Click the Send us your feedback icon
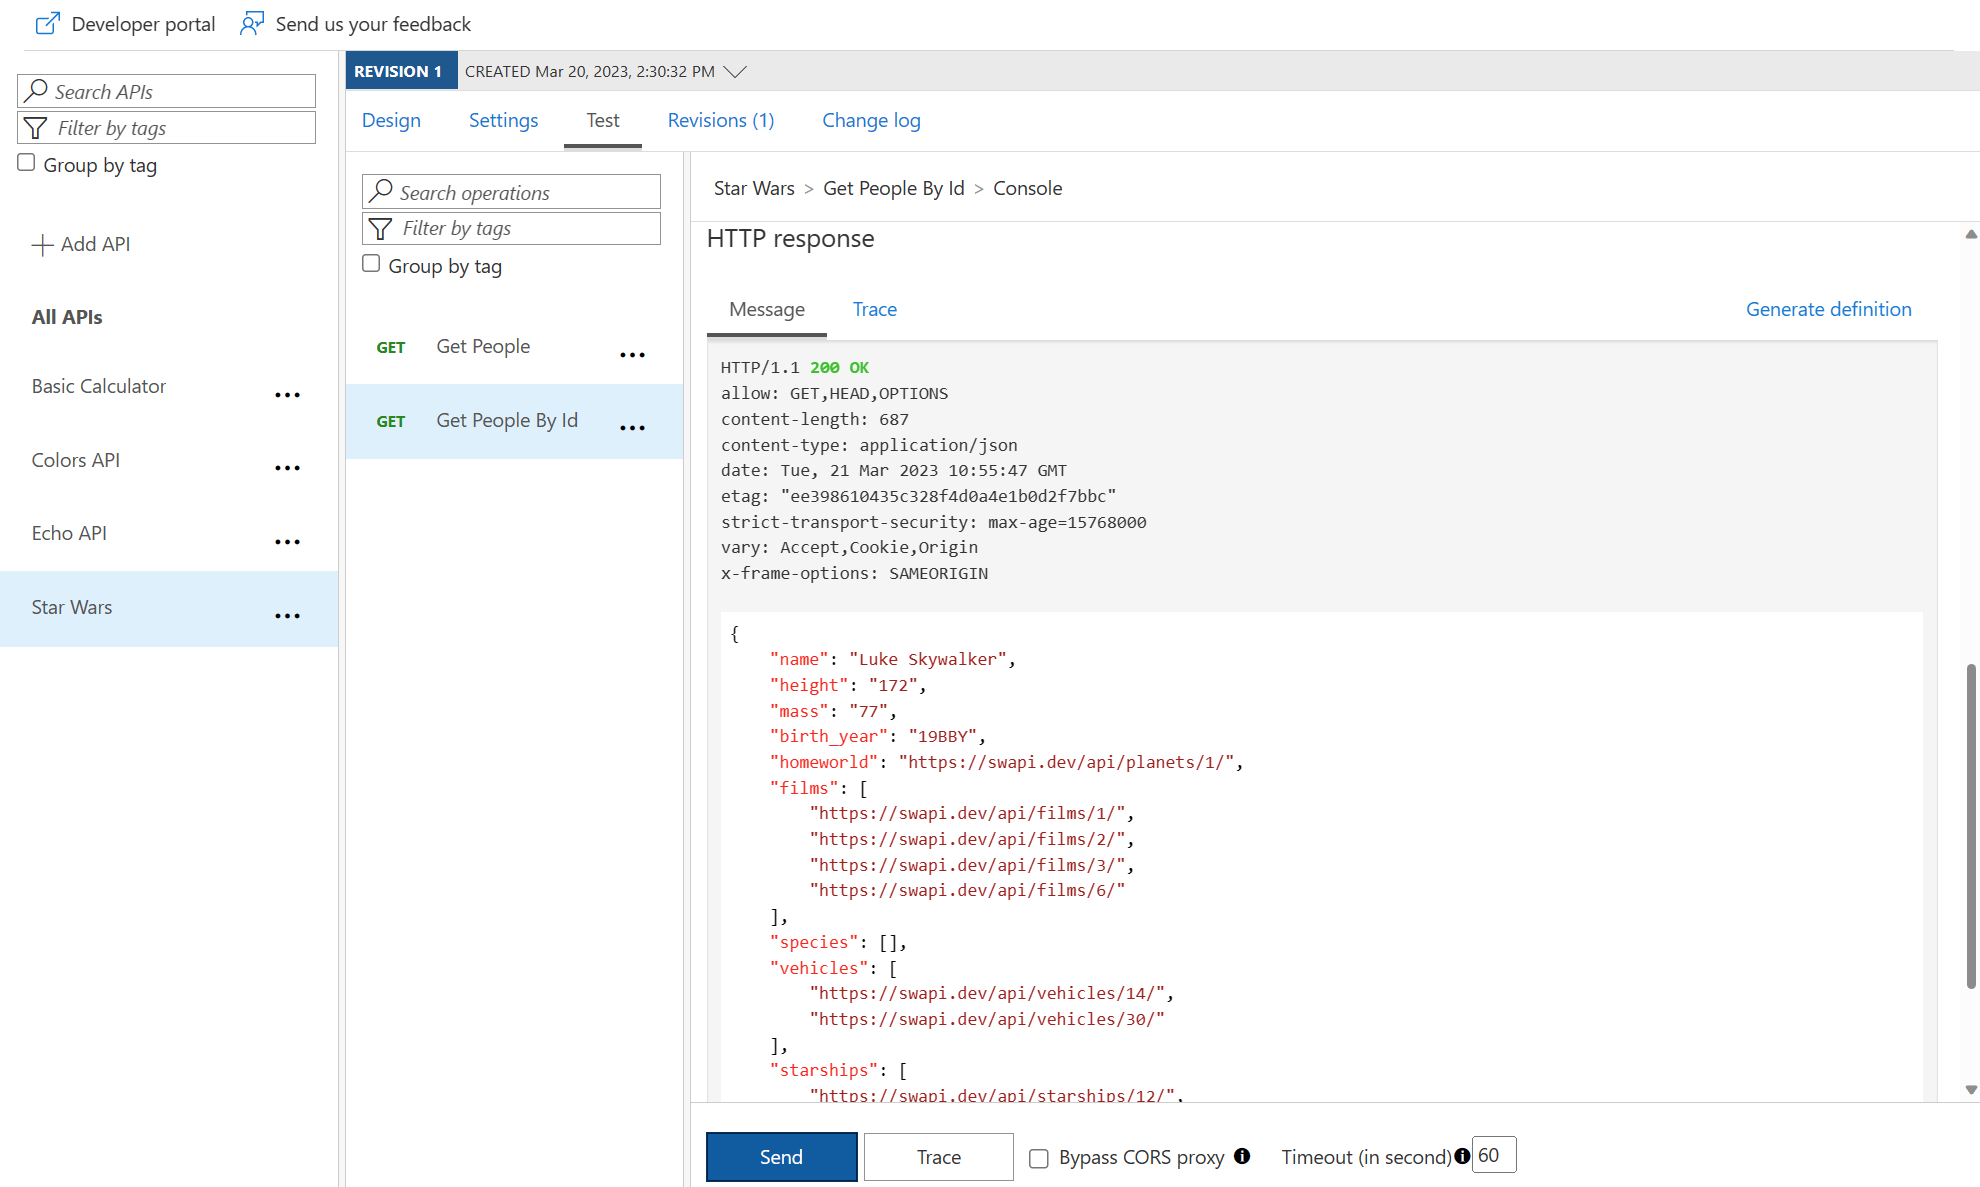 [x=251, y=22]
